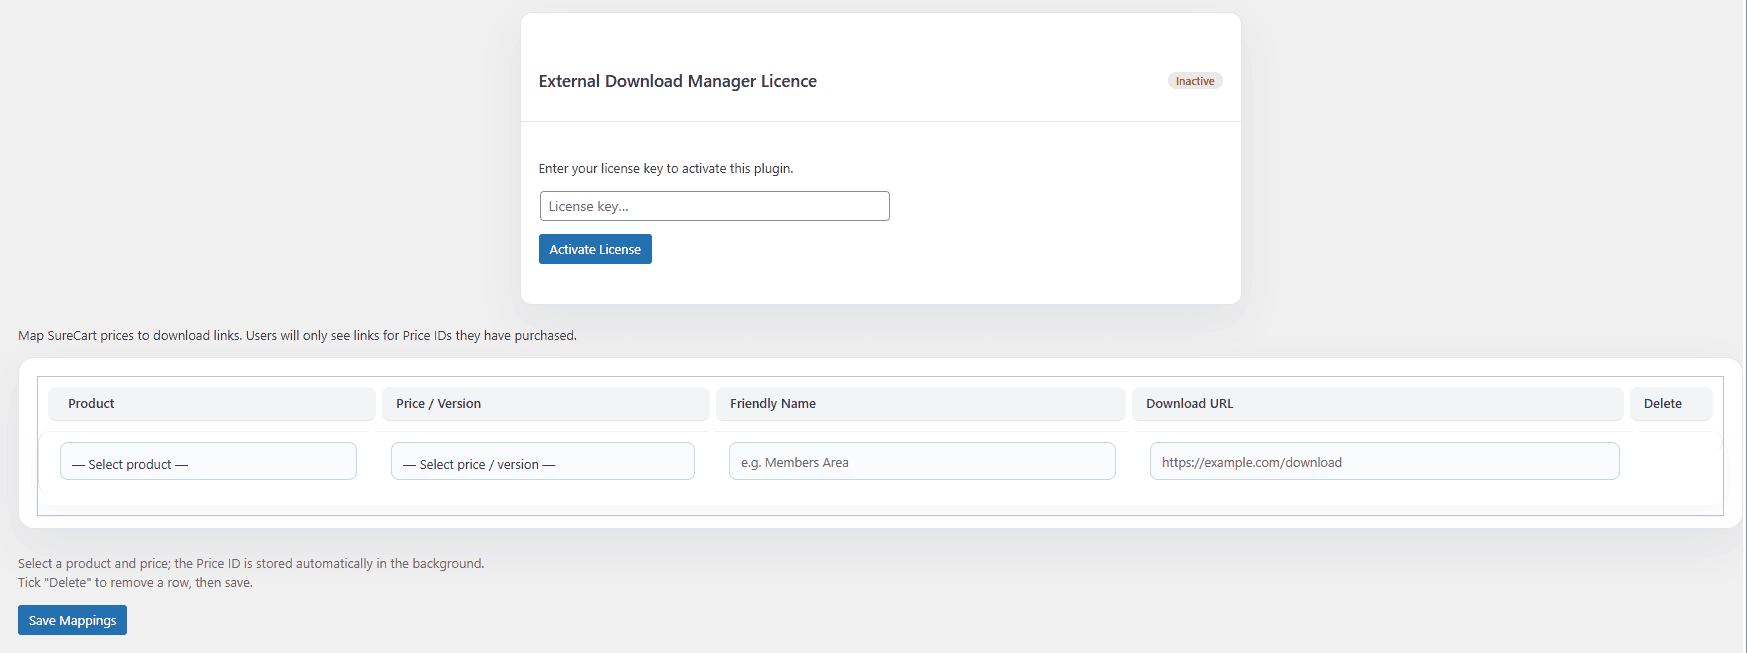
Task: Open the Select product dropdown
Action: click(208, 461)
